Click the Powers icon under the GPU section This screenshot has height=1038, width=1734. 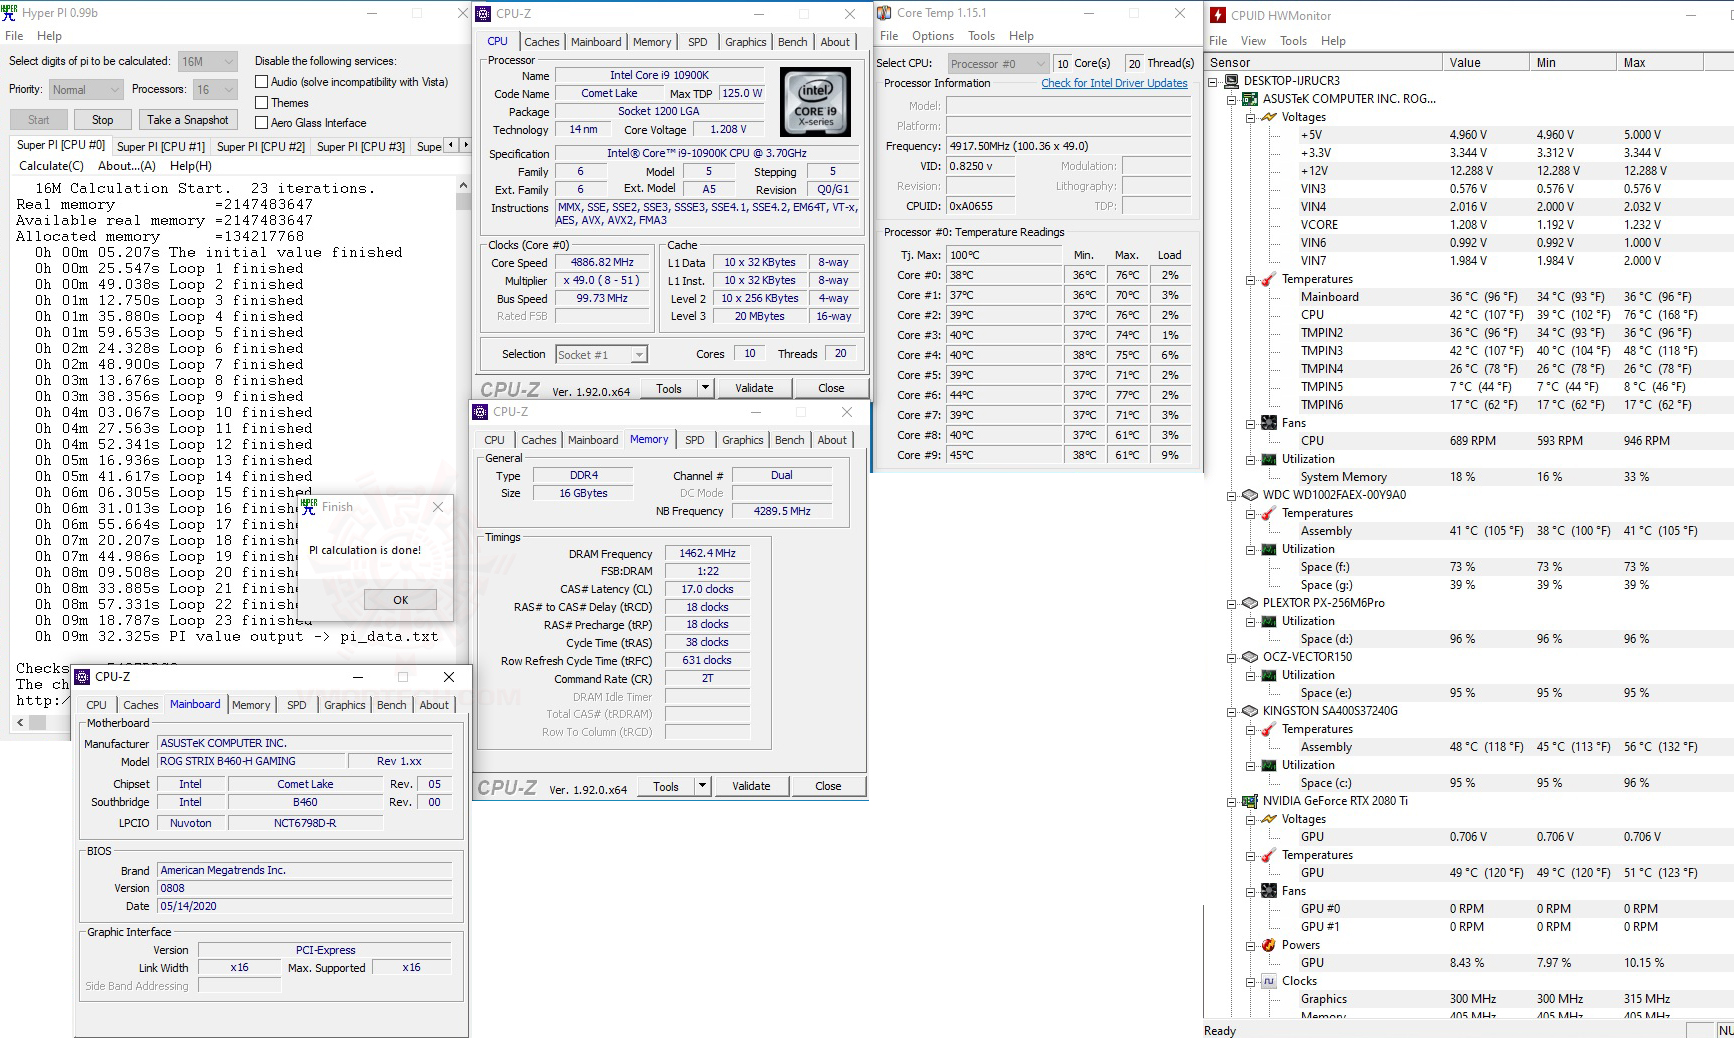tap(1270, 944)
